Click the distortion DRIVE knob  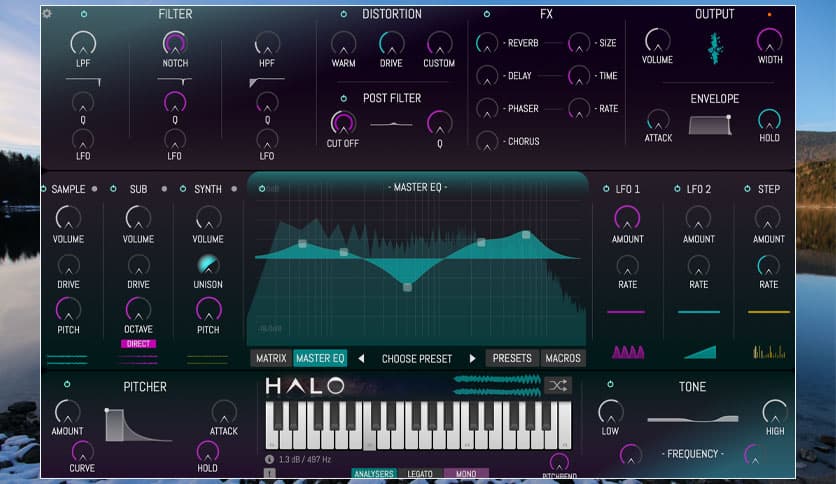coord(391,44)
